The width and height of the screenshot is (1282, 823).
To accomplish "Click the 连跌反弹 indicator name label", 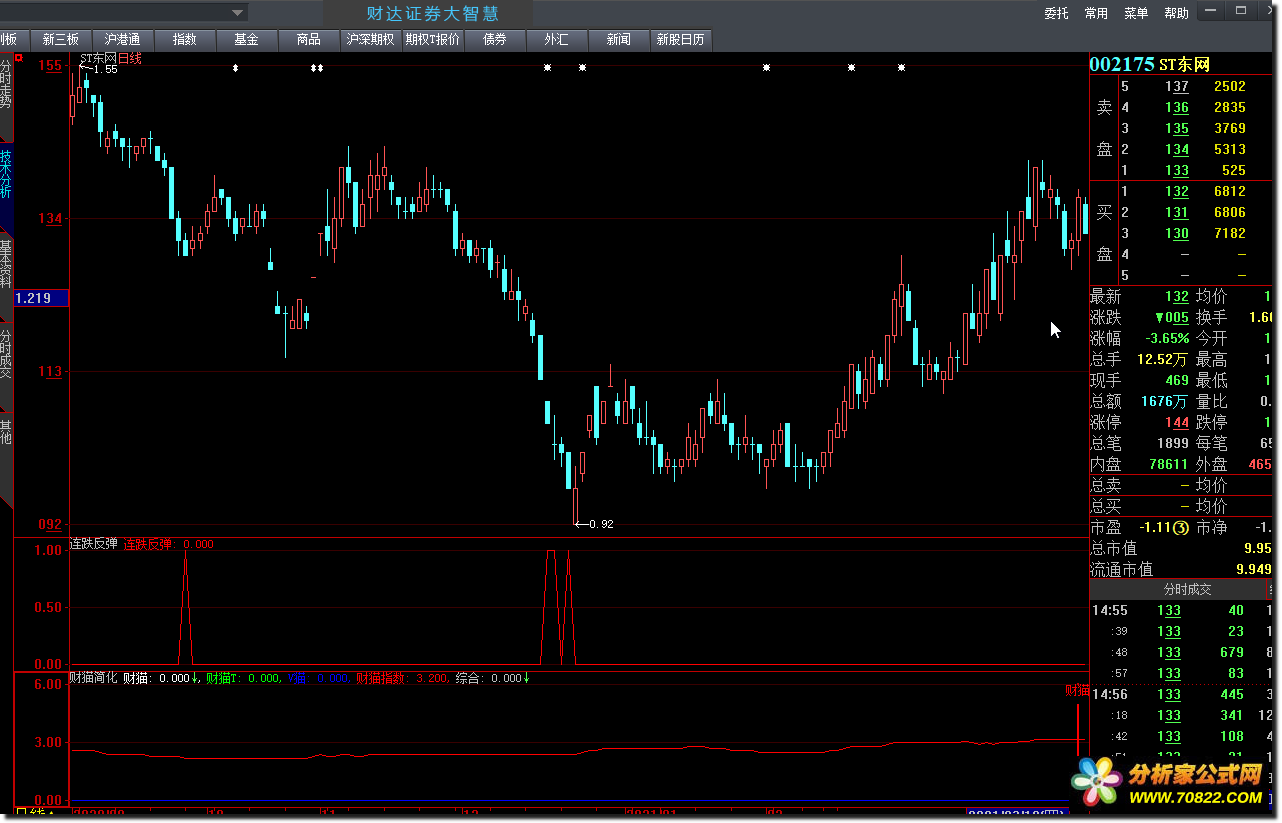I will pyautogui.click(x=93, y=545).
